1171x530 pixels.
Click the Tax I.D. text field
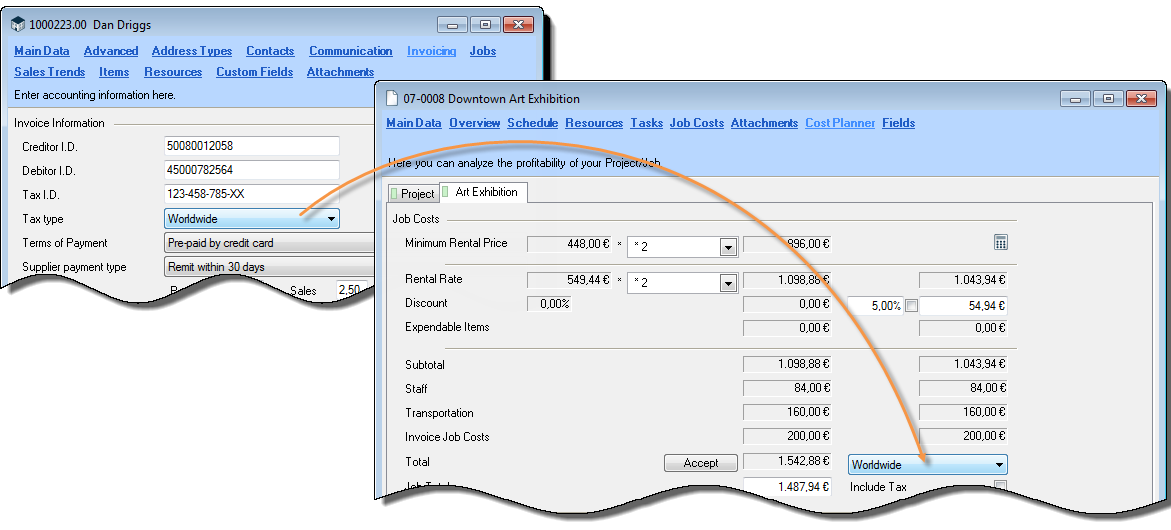(252, 194)
